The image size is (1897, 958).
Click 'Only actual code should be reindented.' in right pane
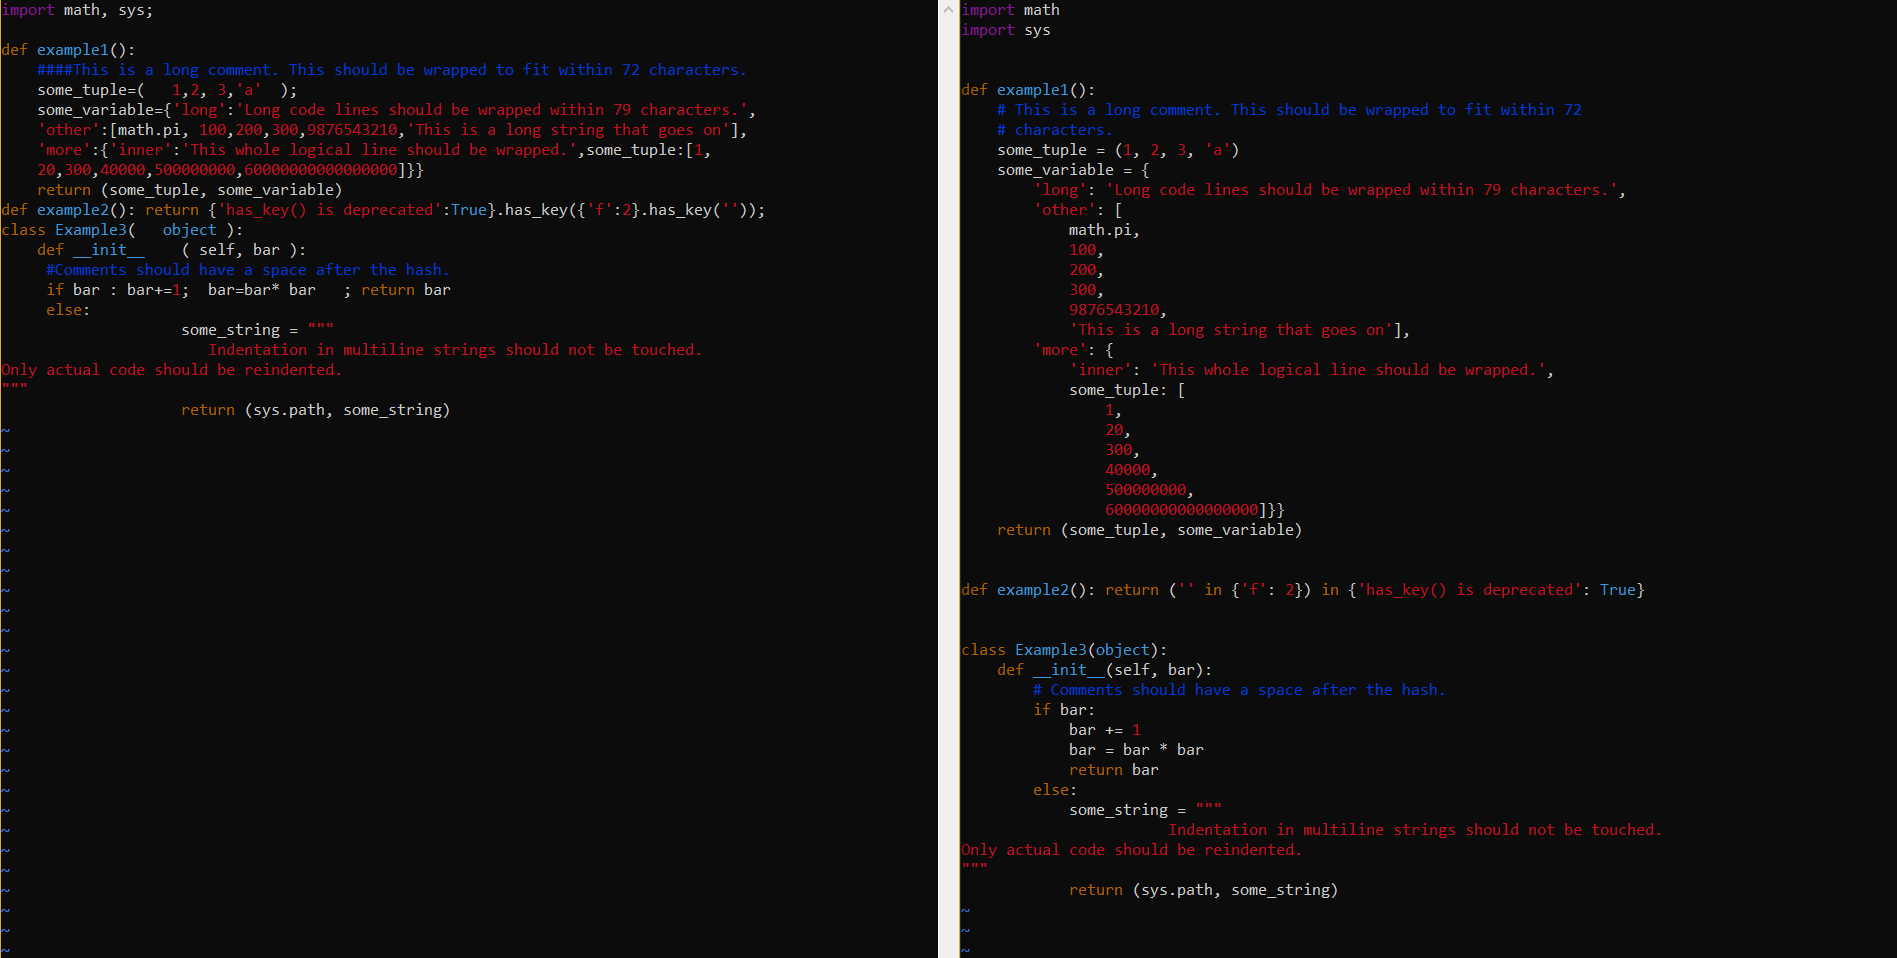click(x=1132, y=850)
